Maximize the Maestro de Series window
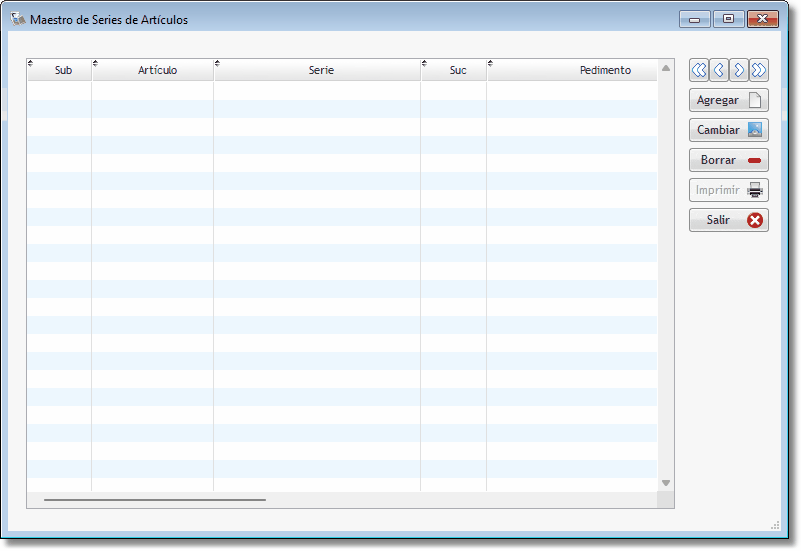 coord(728,19)
